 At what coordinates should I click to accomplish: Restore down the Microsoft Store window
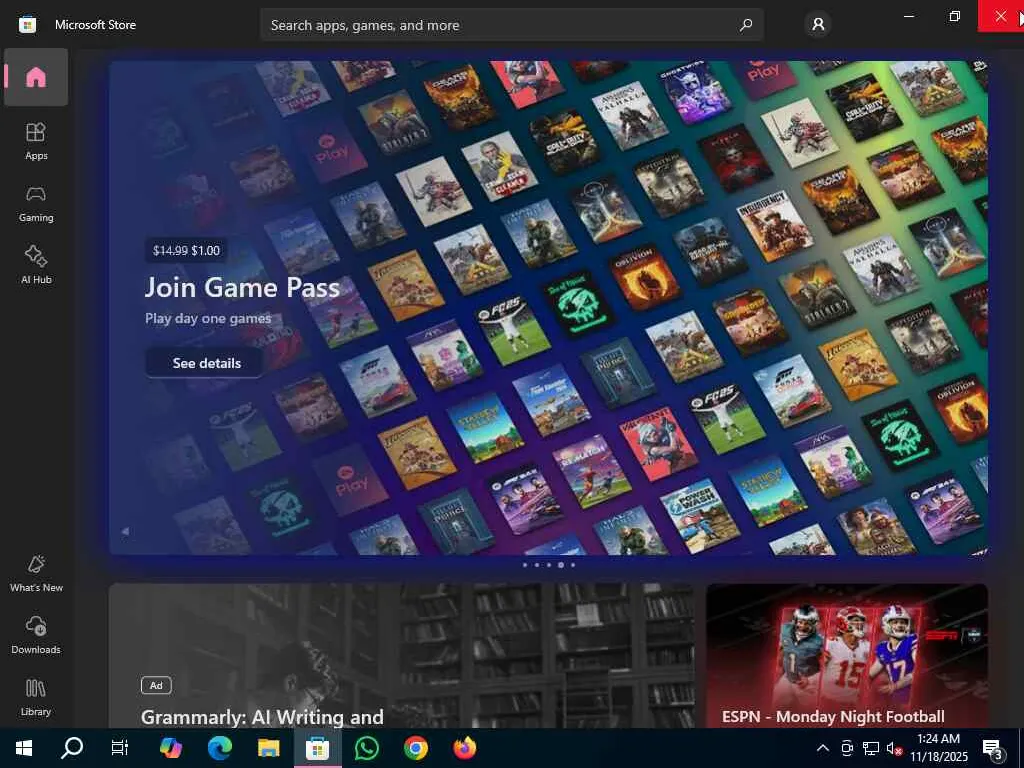(x=955, y=16)
